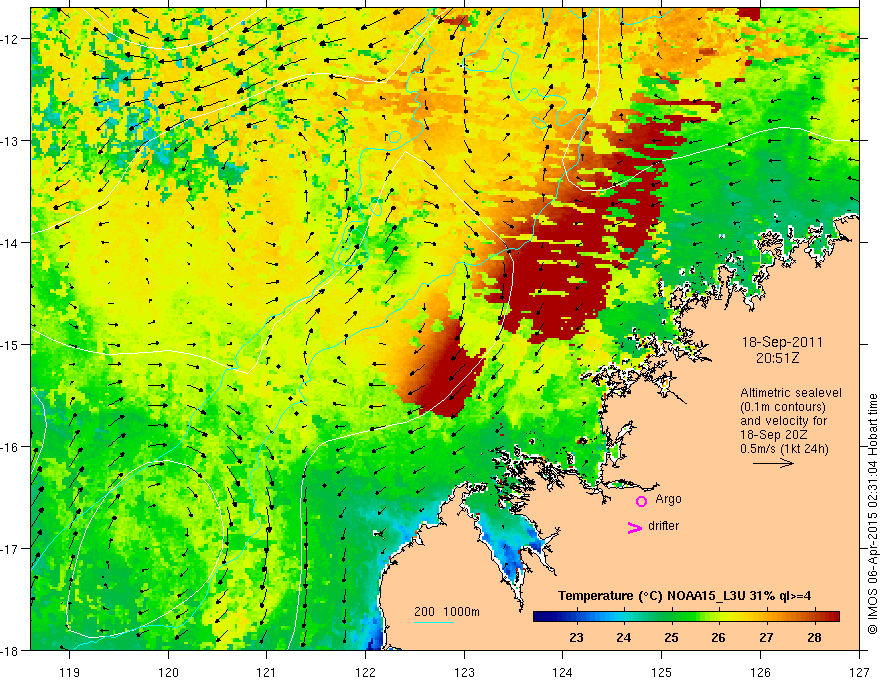Click the 25 value on temperature scale
The width and height of the screenshot is (880, 680).
(x=671, y=638)
